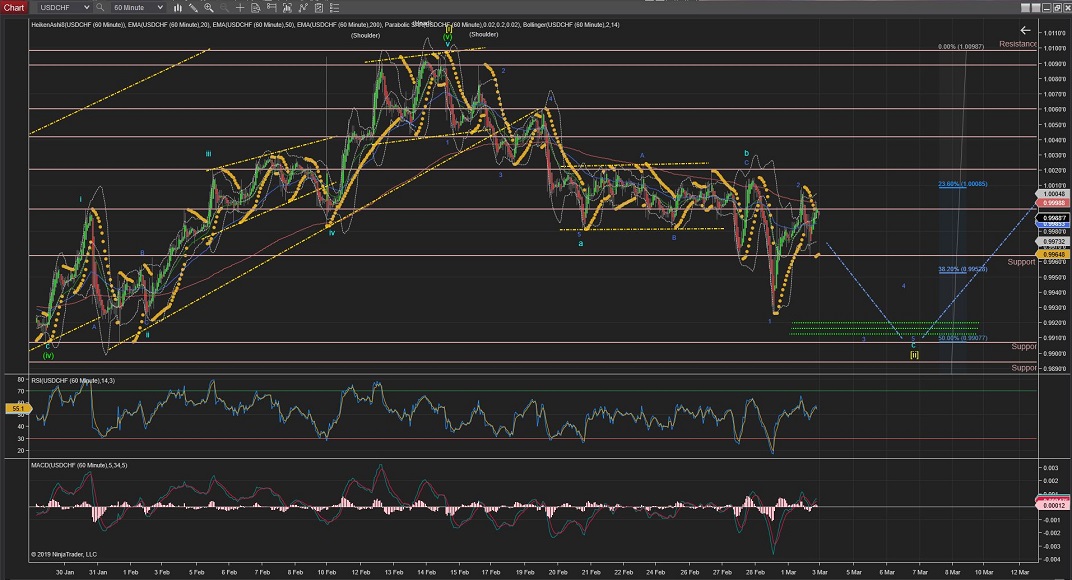Click the 38.20% Fibonacci level label
The image size is (1072, 580).
click(963, 269)
